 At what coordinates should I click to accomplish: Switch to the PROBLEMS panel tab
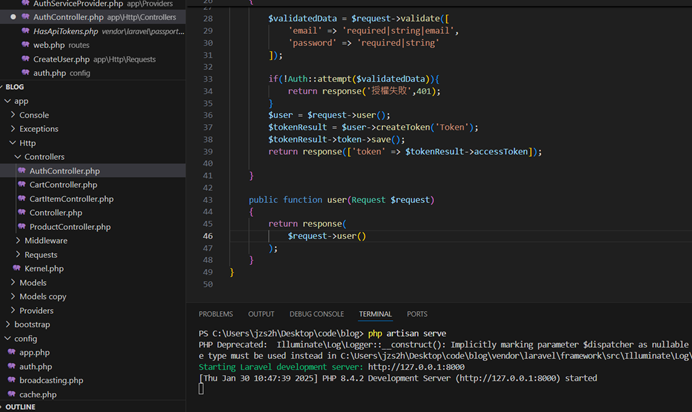click(215, 314)
